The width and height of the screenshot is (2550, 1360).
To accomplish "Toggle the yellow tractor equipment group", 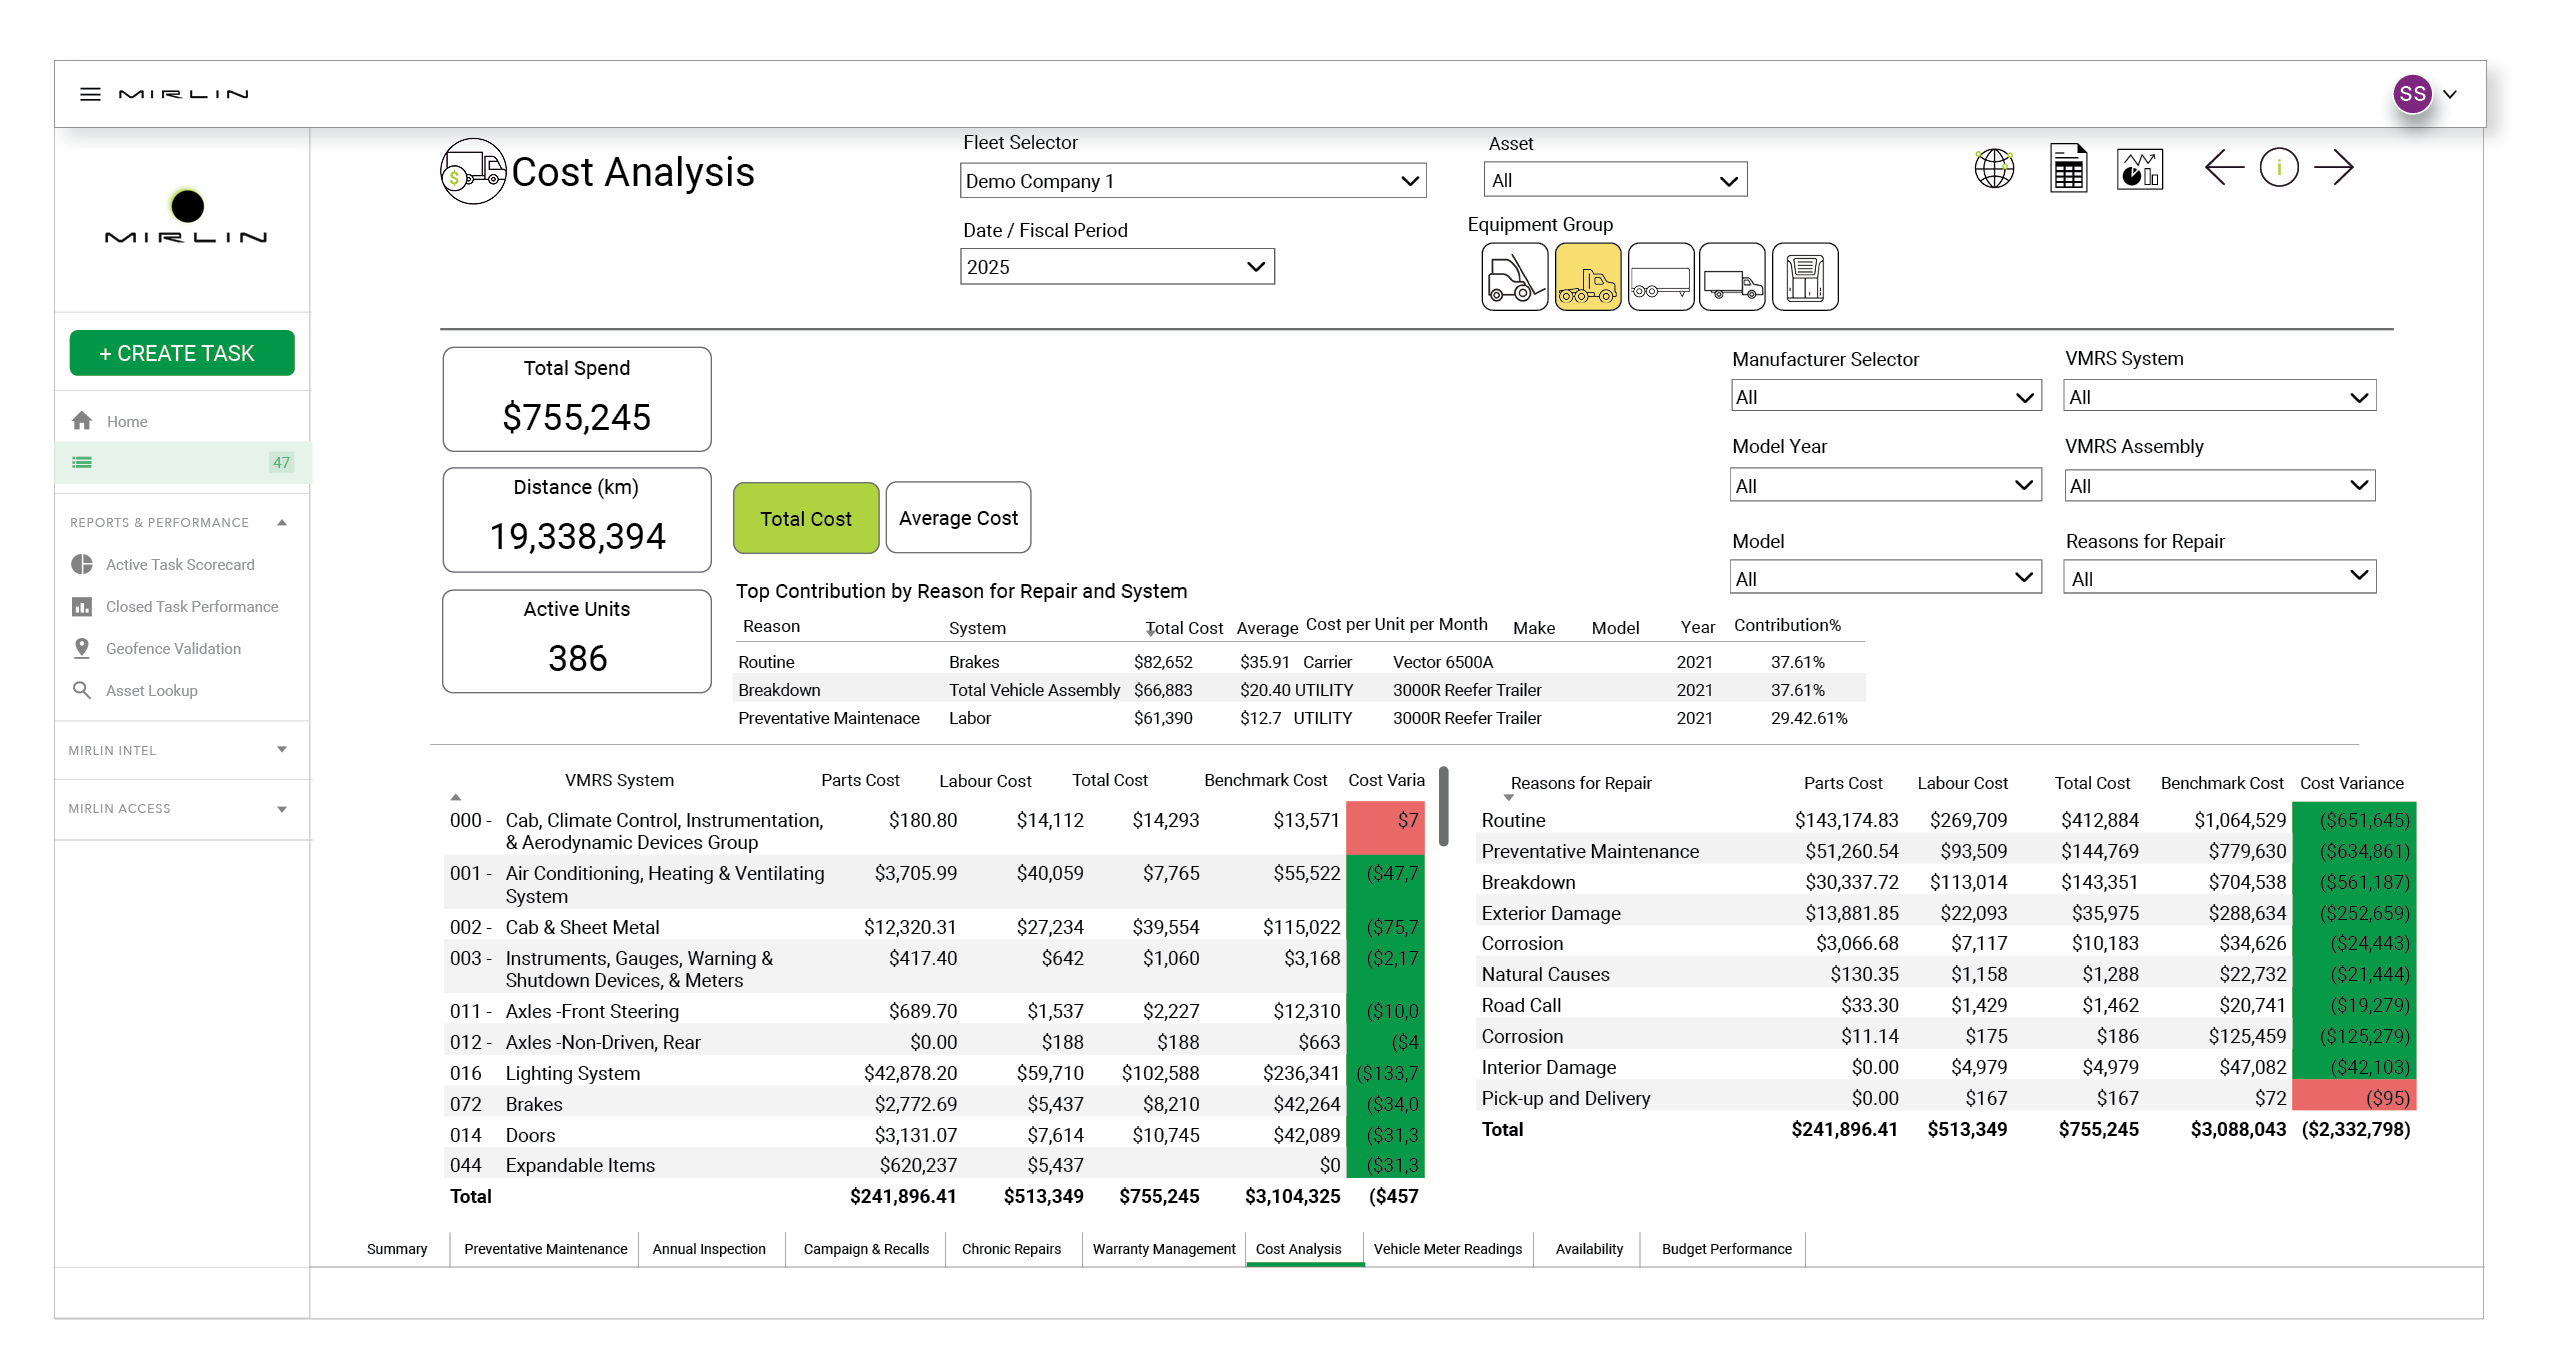I will pos(1587,277).
